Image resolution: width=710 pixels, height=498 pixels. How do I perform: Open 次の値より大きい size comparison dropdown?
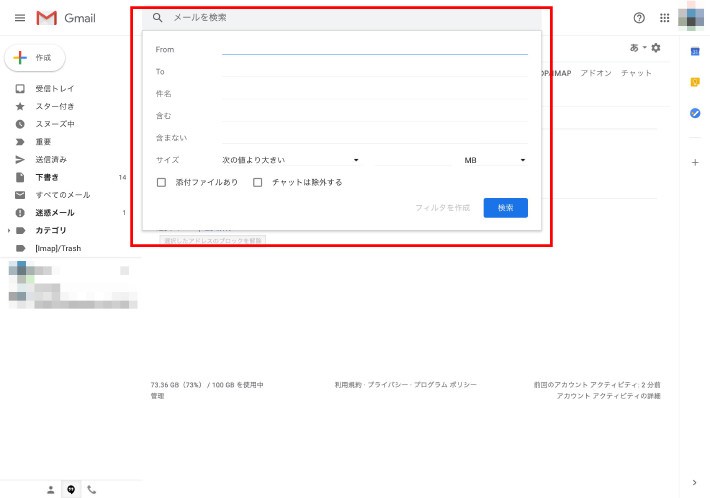click(x=290, y=160)
